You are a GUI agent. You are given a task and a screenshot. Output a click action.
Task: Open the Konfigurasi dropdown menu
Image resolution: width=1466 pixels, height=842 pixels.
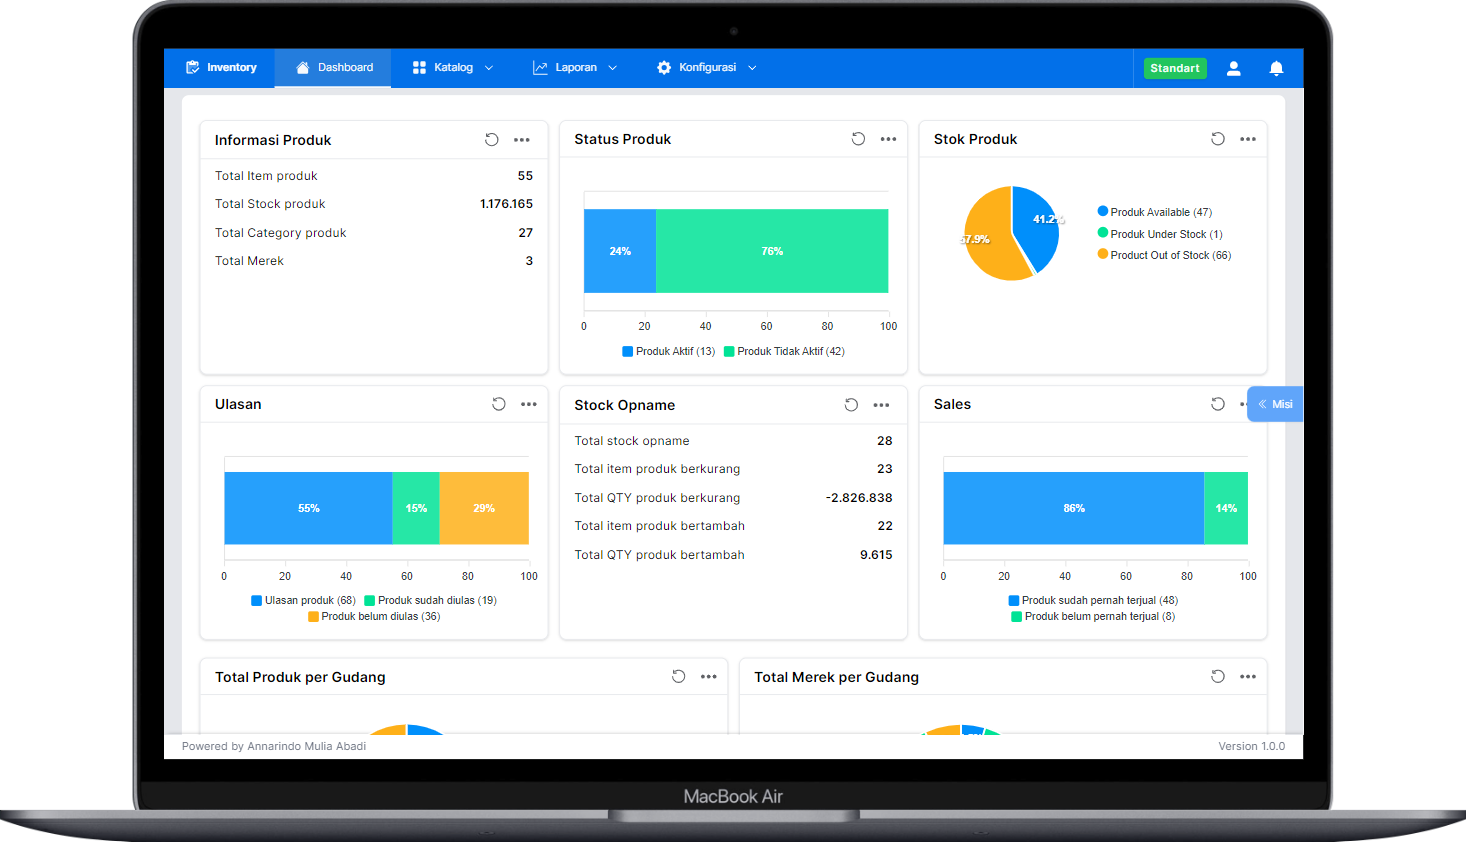706,68
